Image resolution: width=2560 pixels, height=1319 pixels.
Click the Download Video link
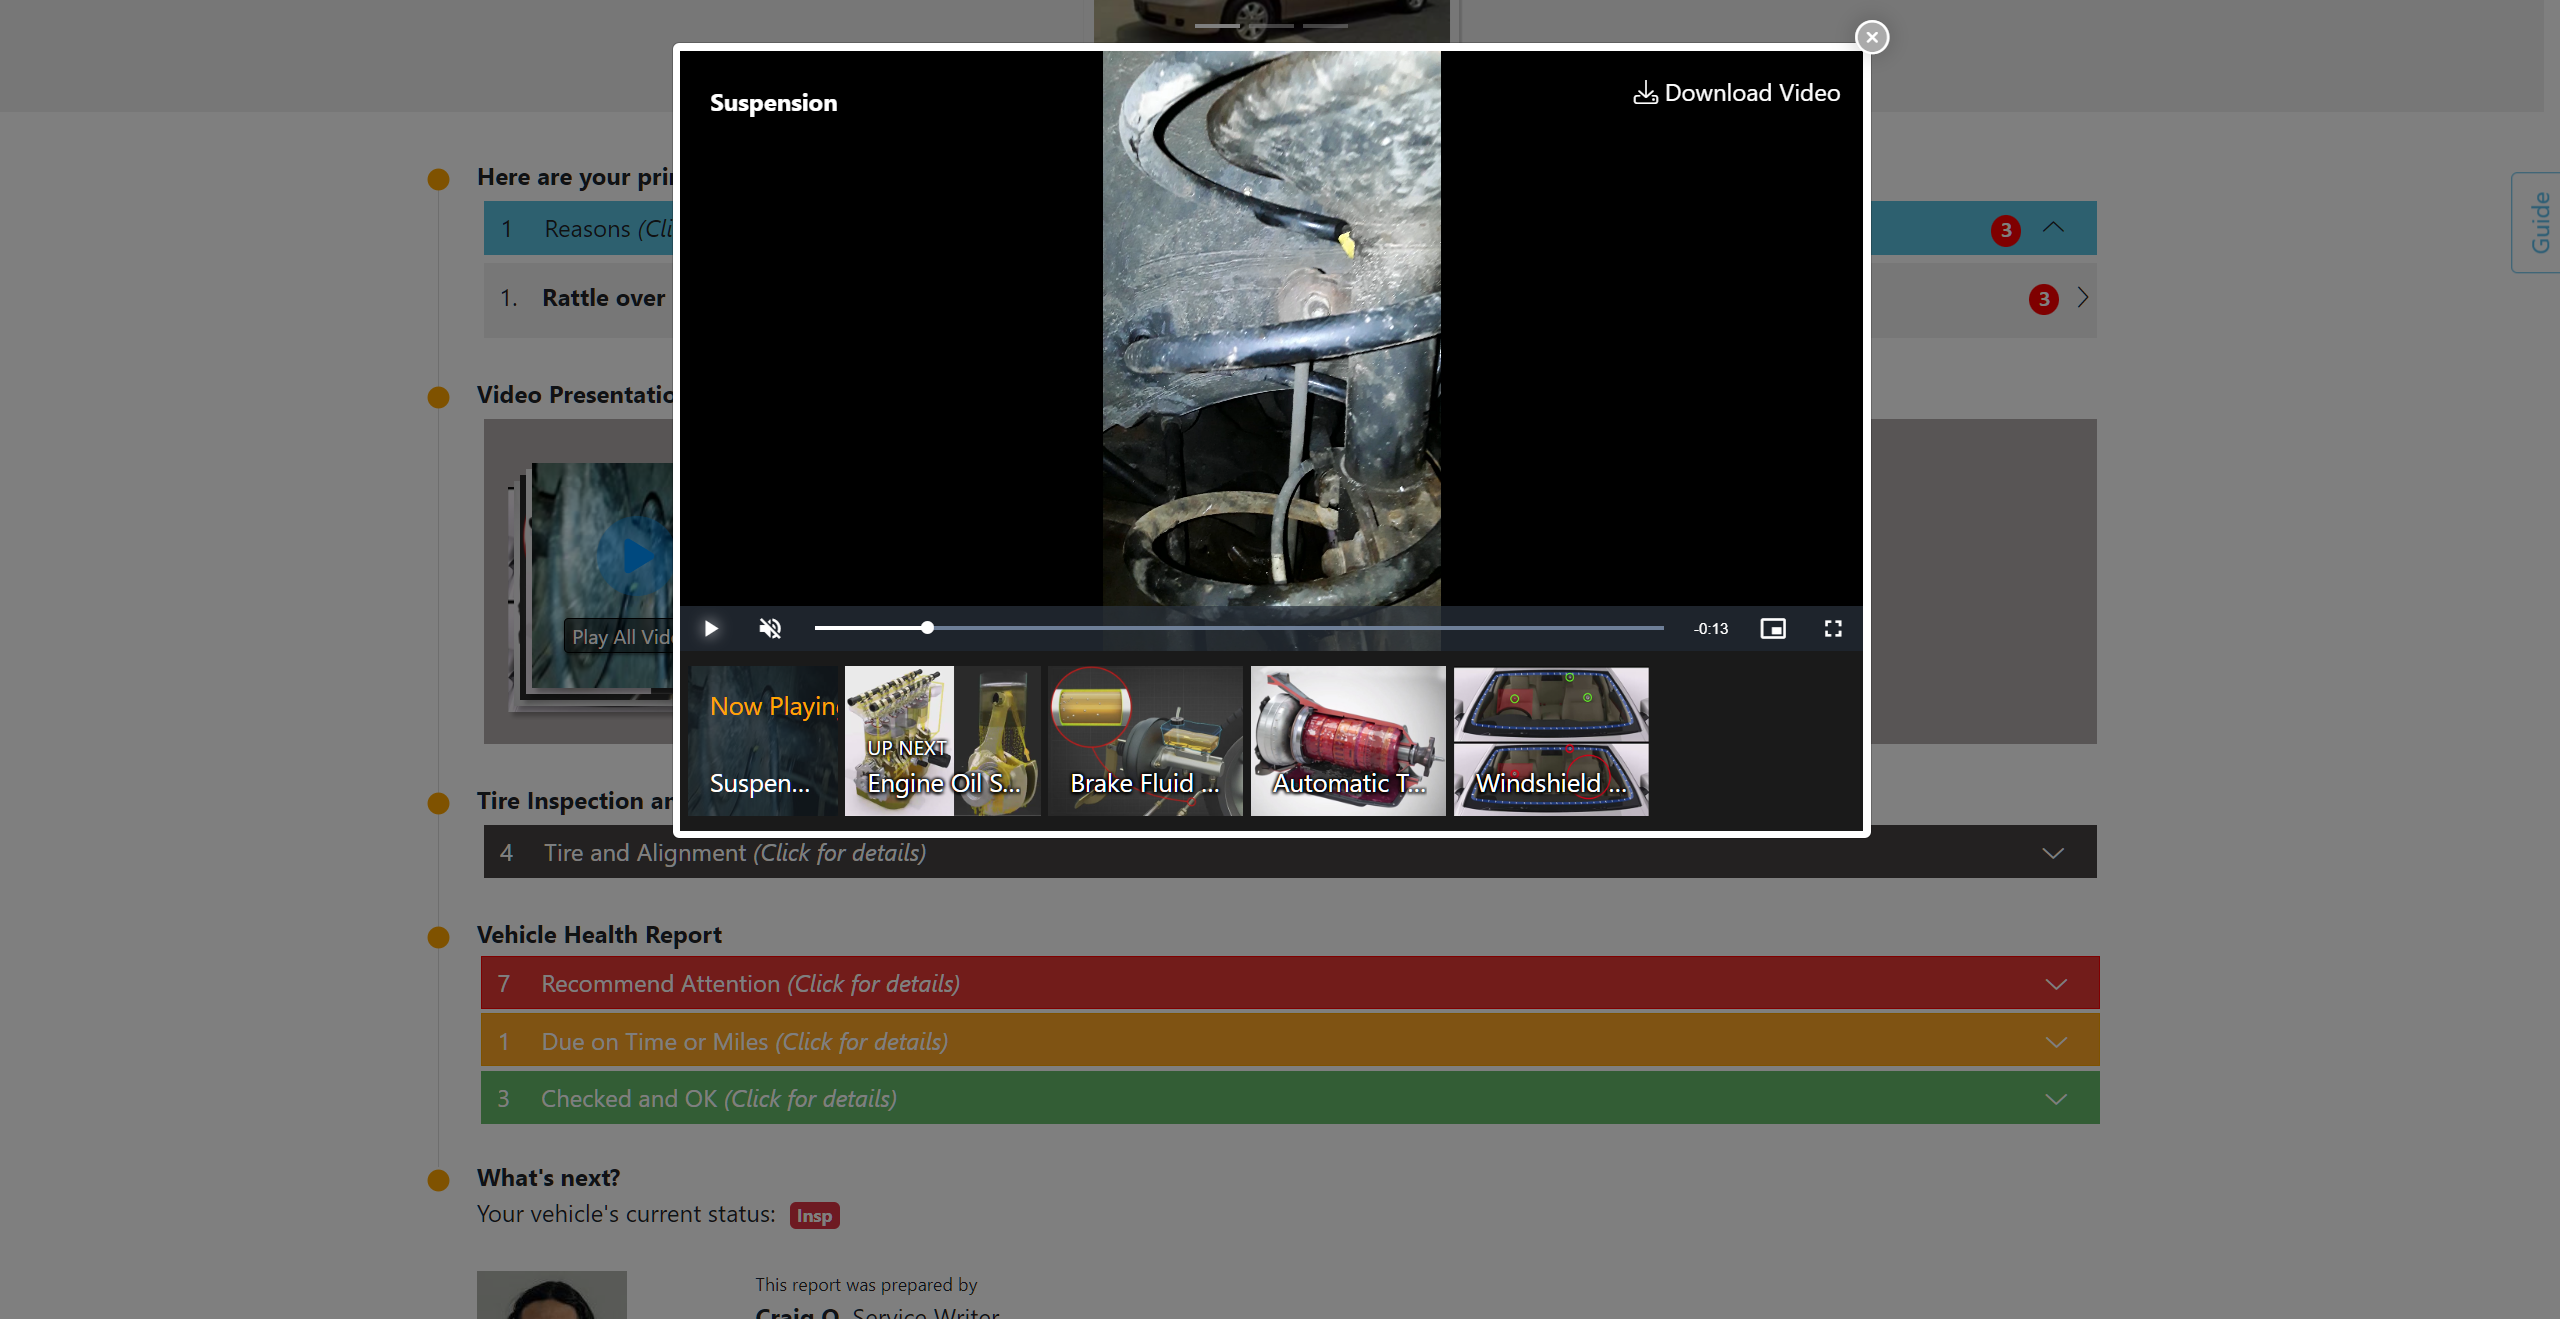(x=1737, y=93)
